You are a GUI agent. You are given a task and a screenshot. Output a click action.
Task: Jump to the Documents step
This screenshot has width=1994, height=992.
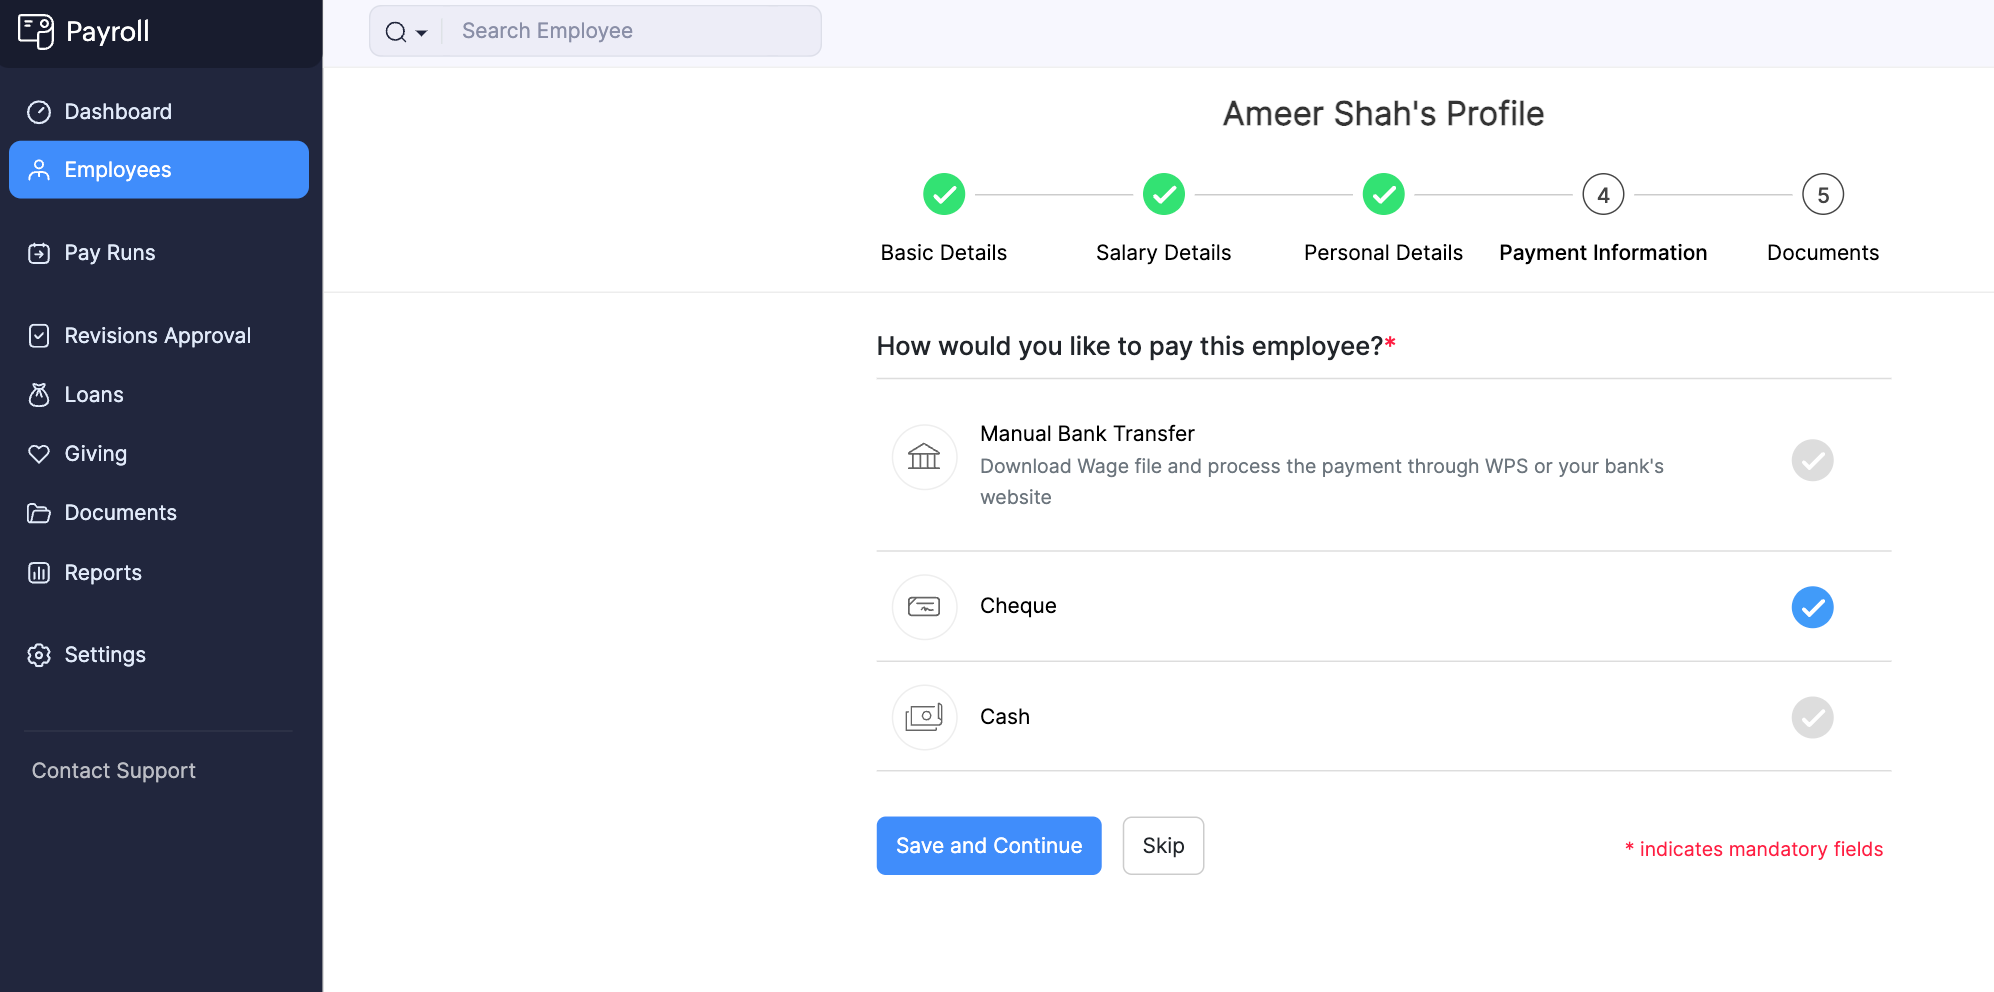[x=1822, y=194]
